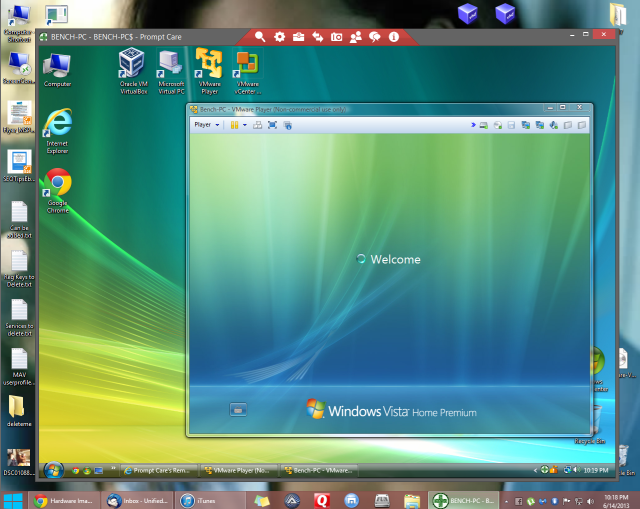Image resolution: width=640 pixels, height=509 pixels.
Task: Open deleteme folder on host desktop
Action: click(x=19, y=411)
